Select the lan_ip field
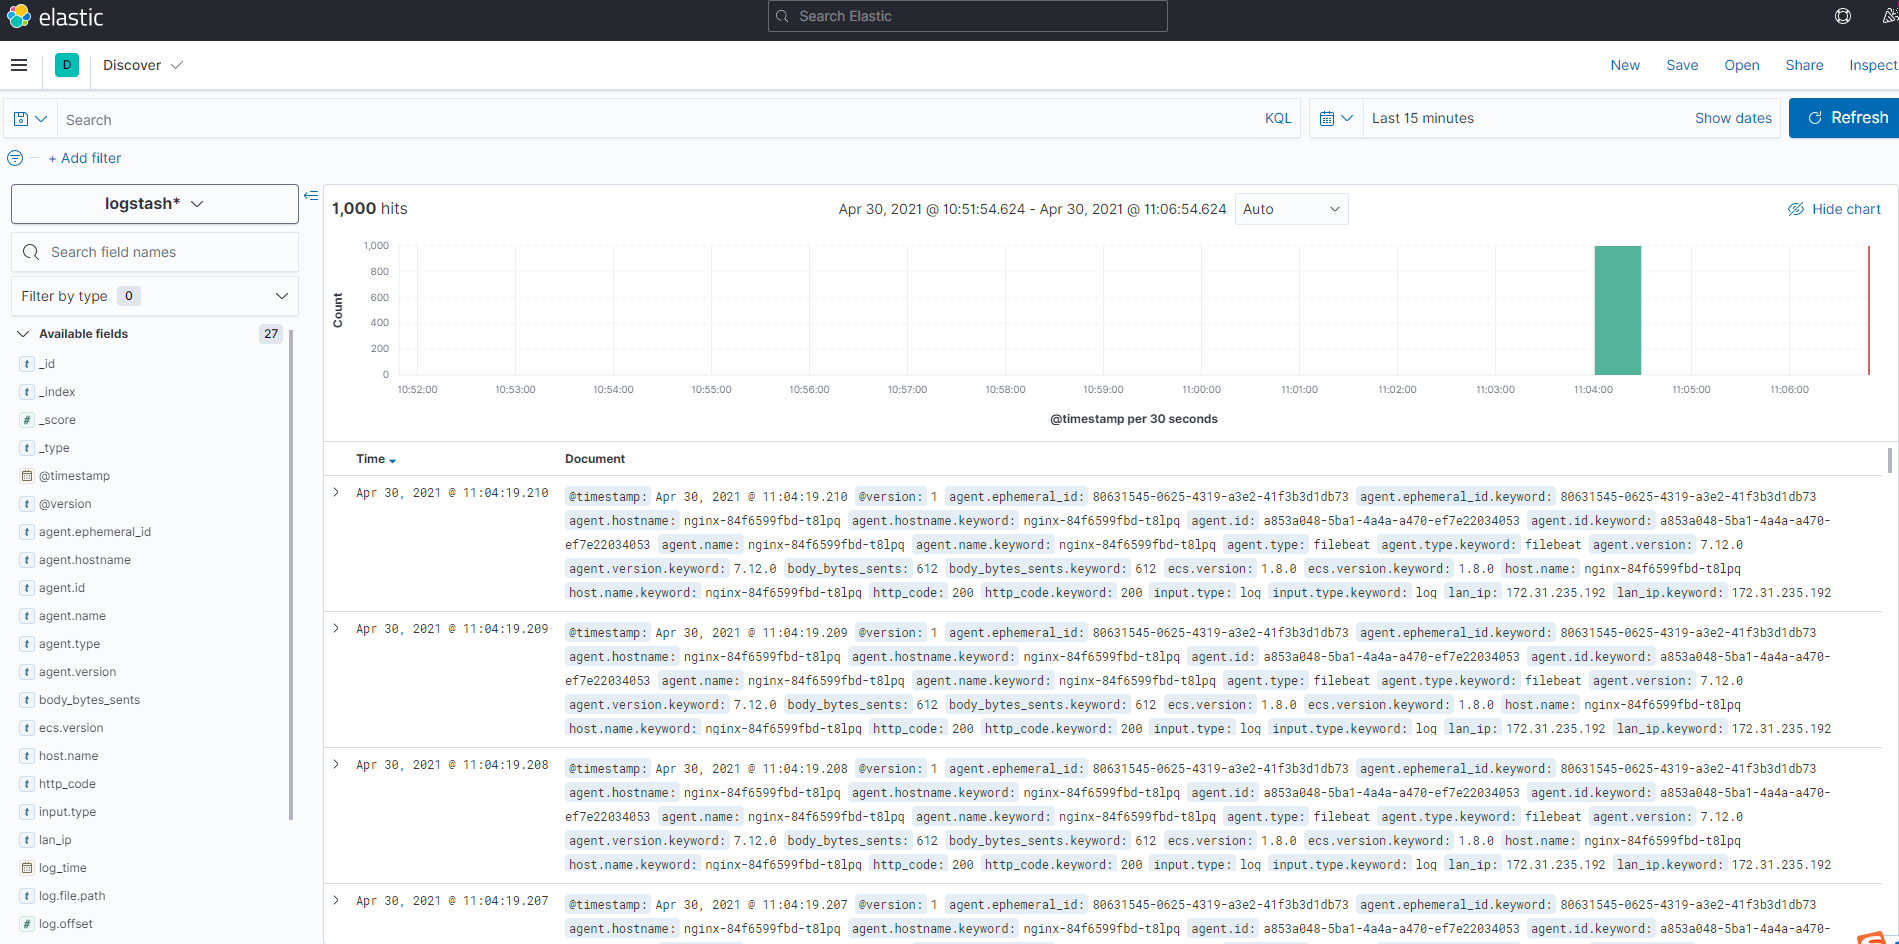 (x=55, y=840)
